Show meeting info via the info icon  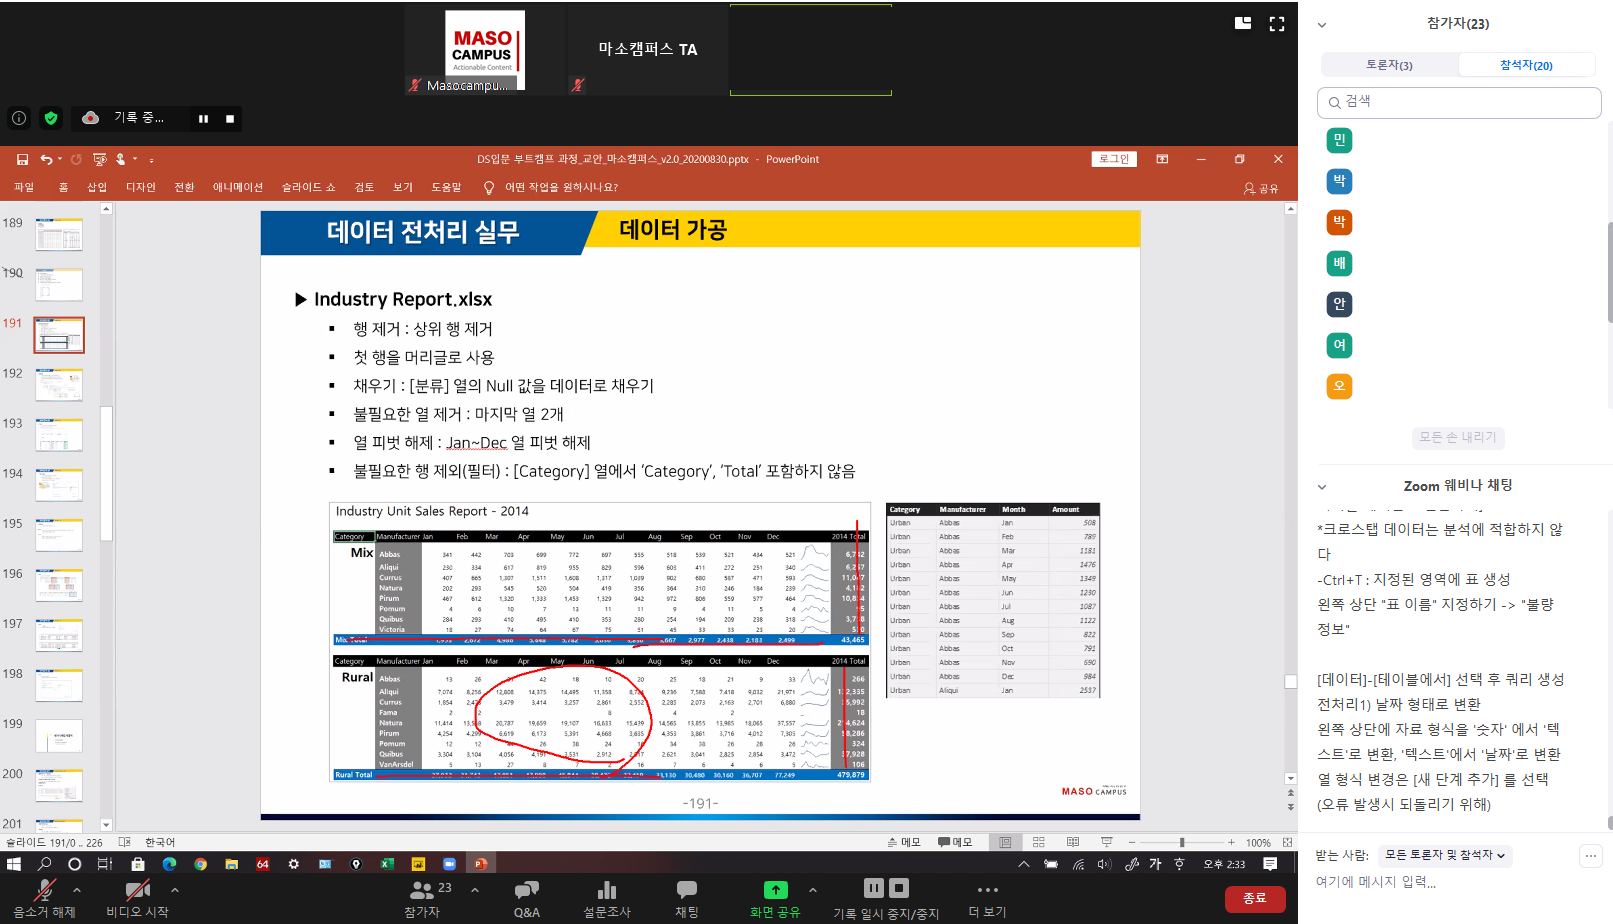click(x=19, y=118)
